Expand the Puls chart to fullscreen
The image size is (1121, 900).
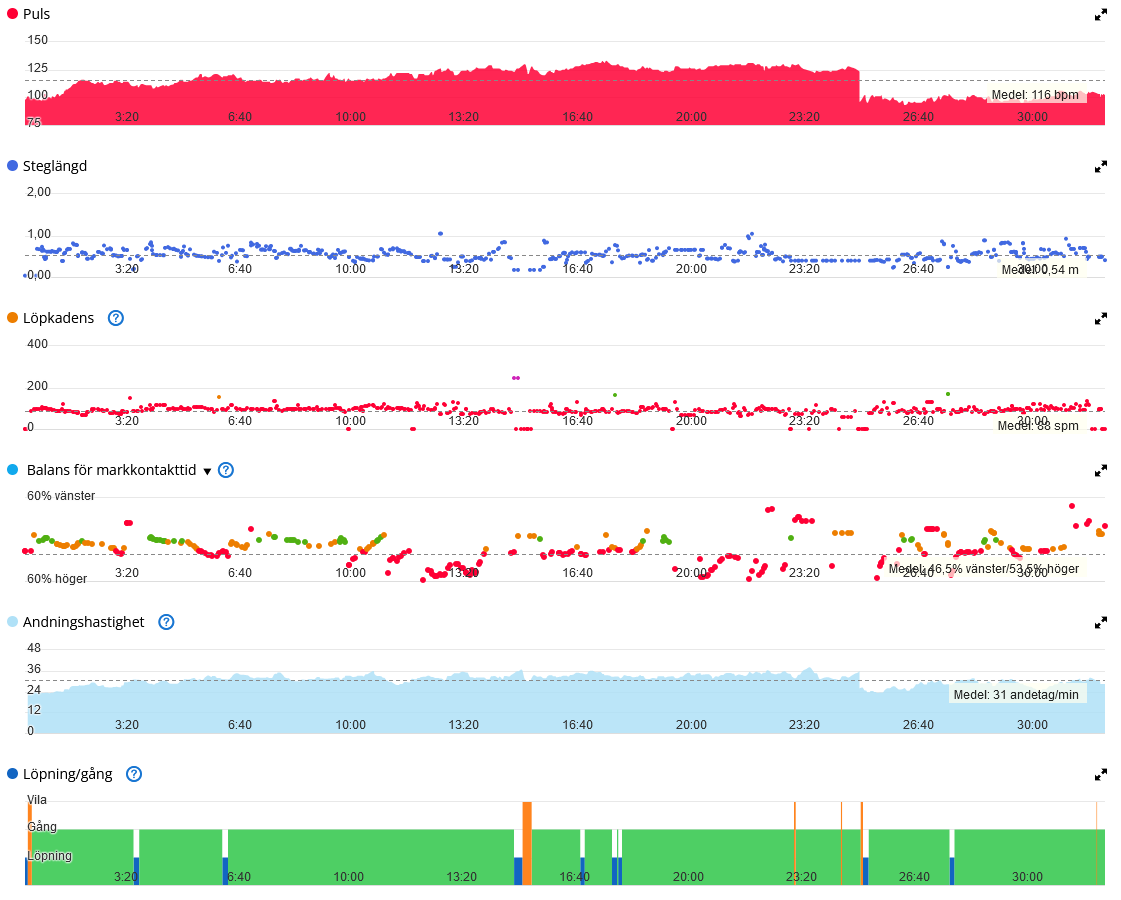pyautogui.click(x=1101, y=15)
